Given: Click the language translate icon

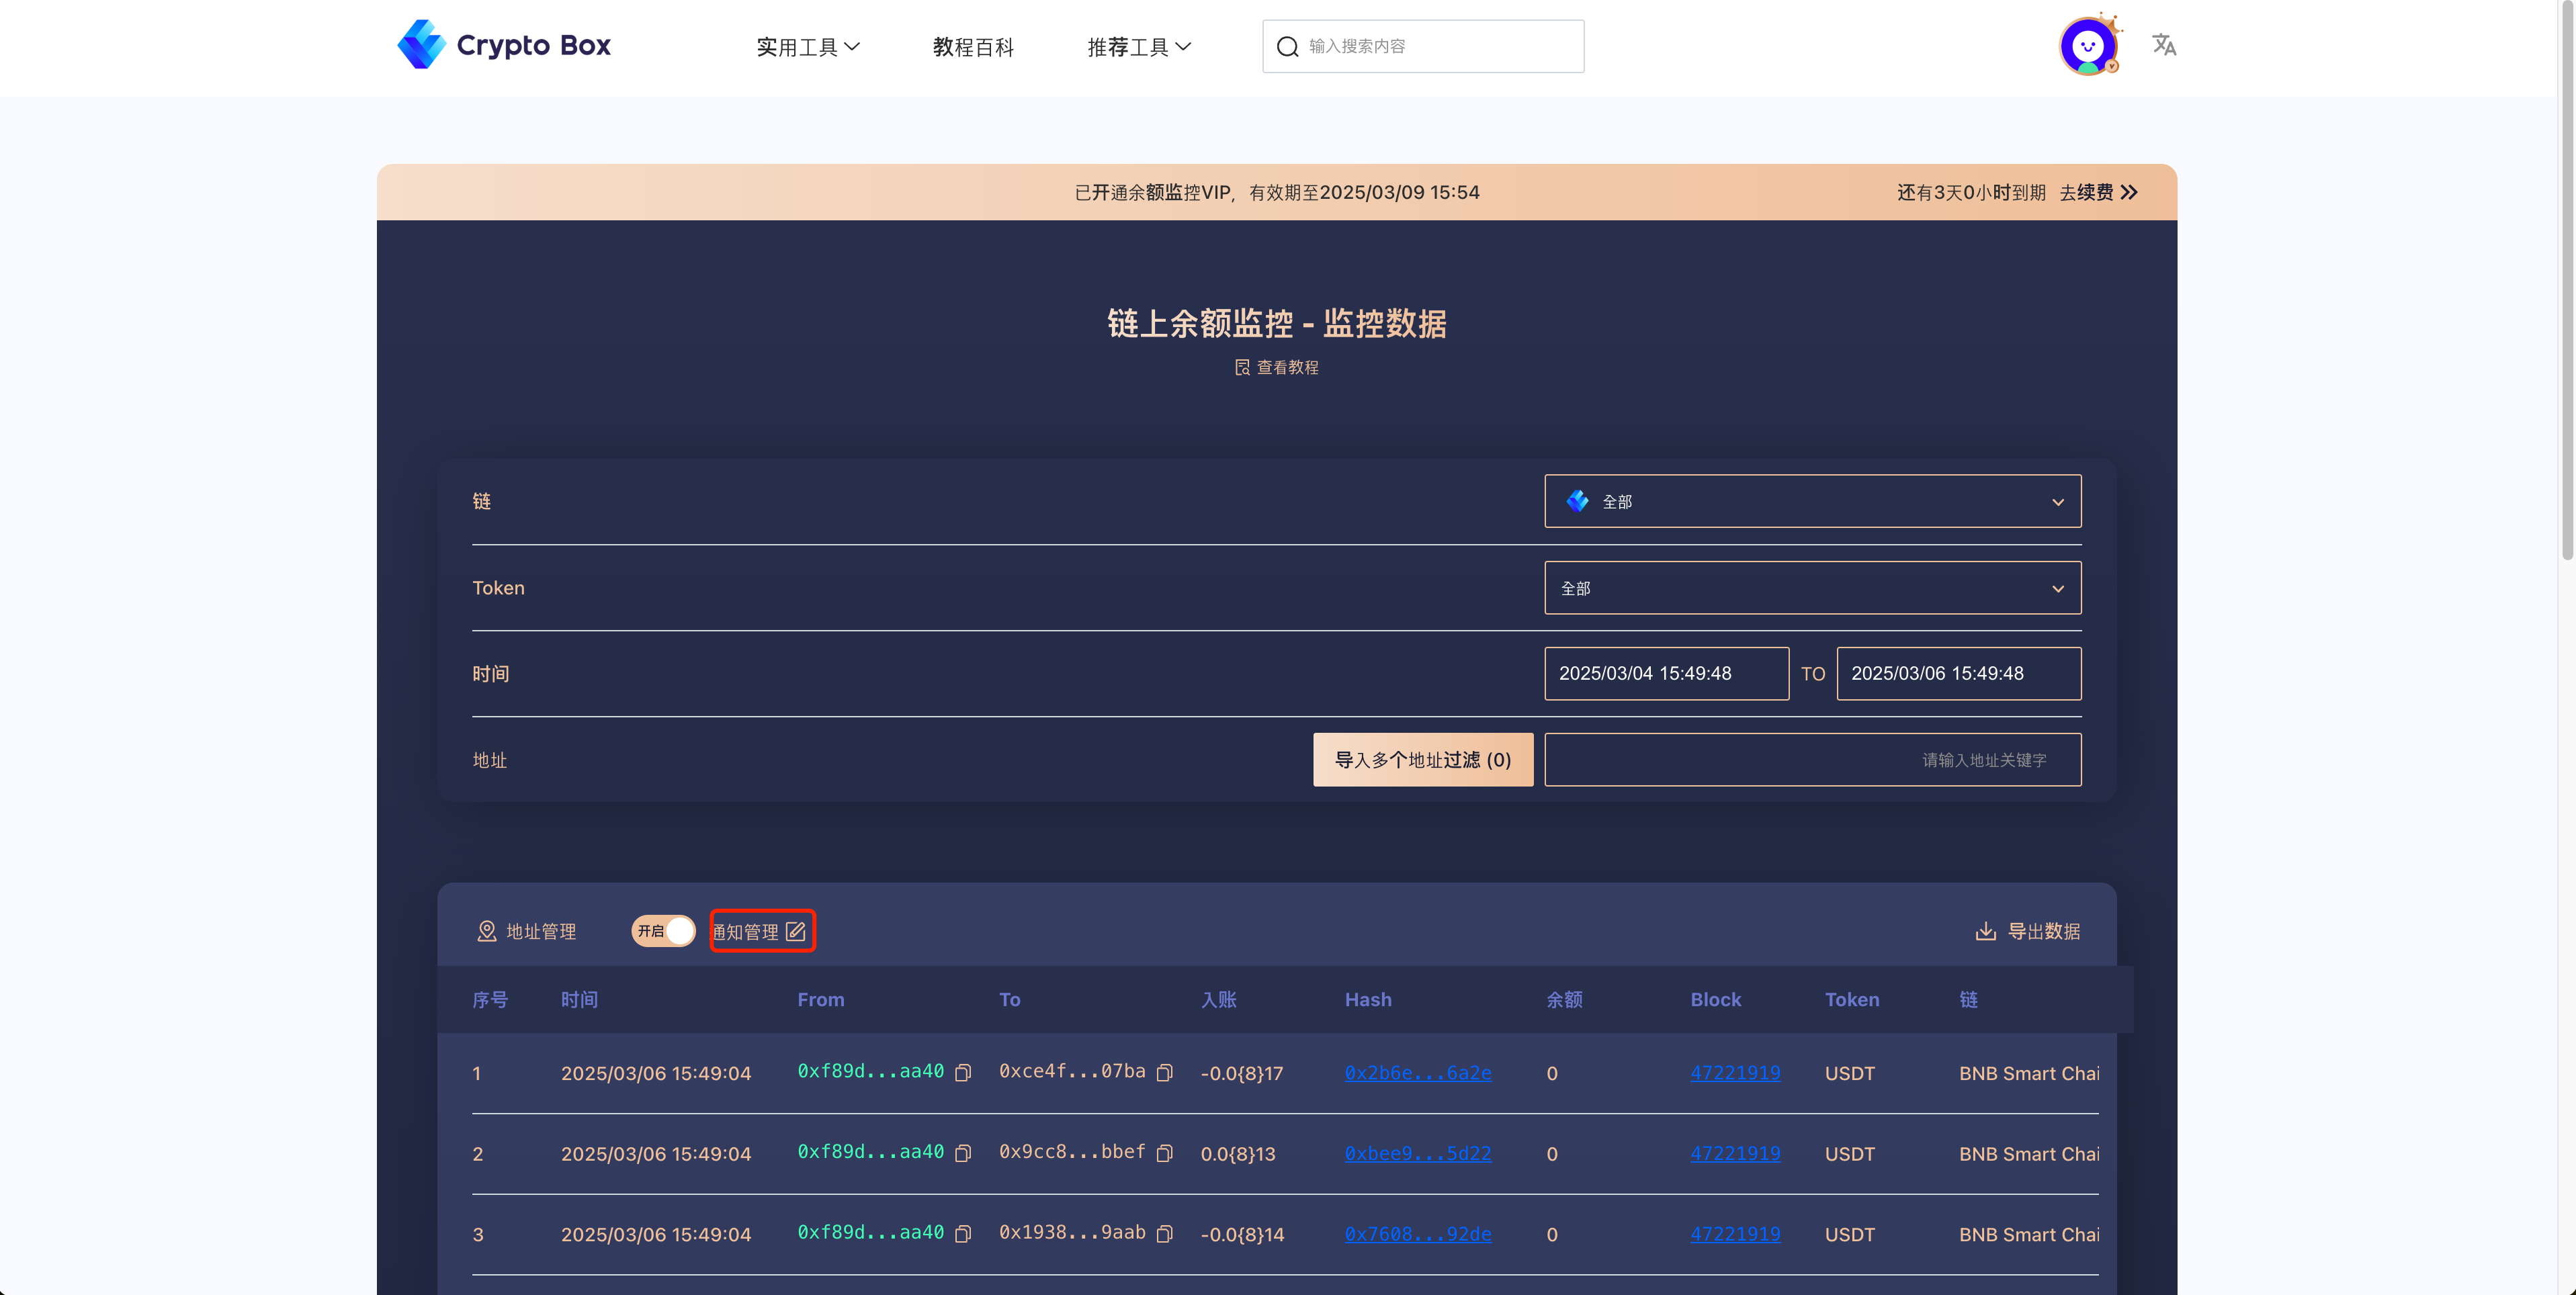Looking at the screenshot, I should point(2164,45).
